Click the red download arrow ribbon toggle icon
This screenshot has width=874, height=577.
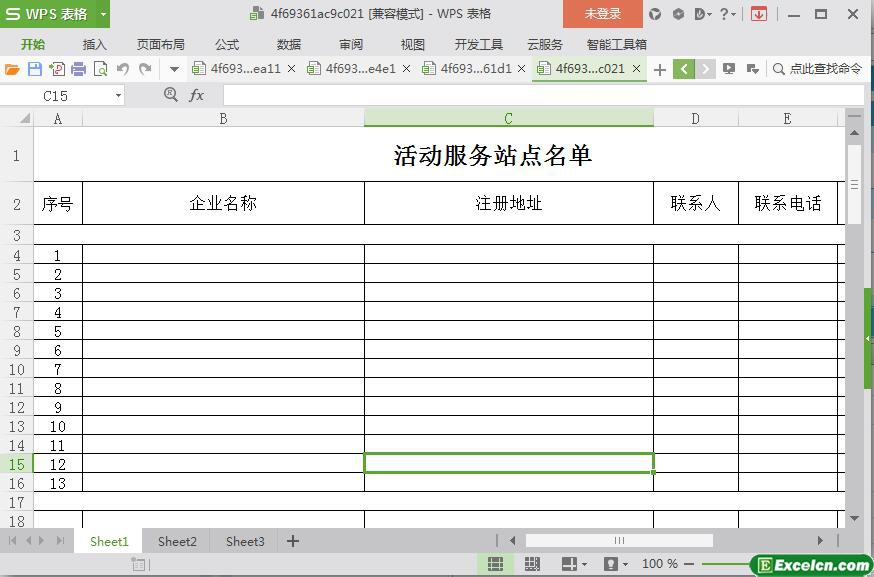point(759,14)
